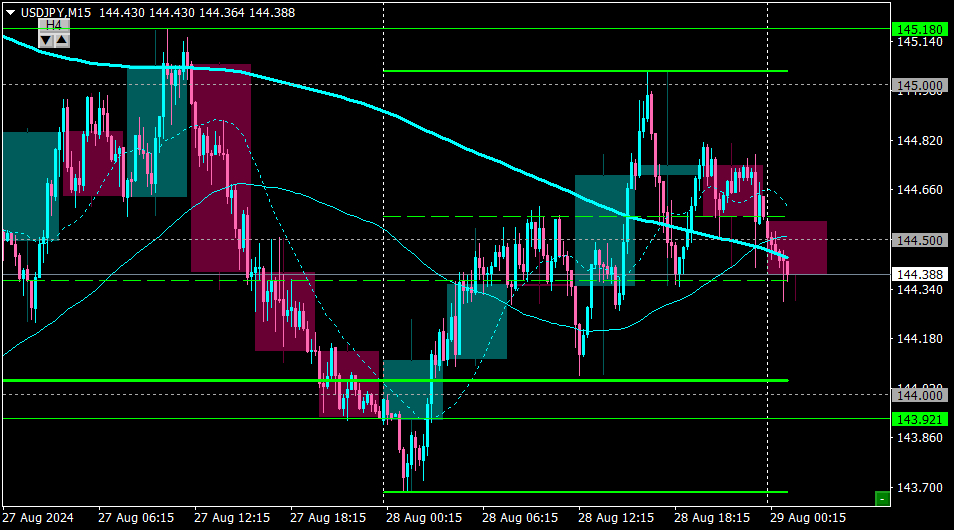Click the 144.500 level price label

(919, 240)
